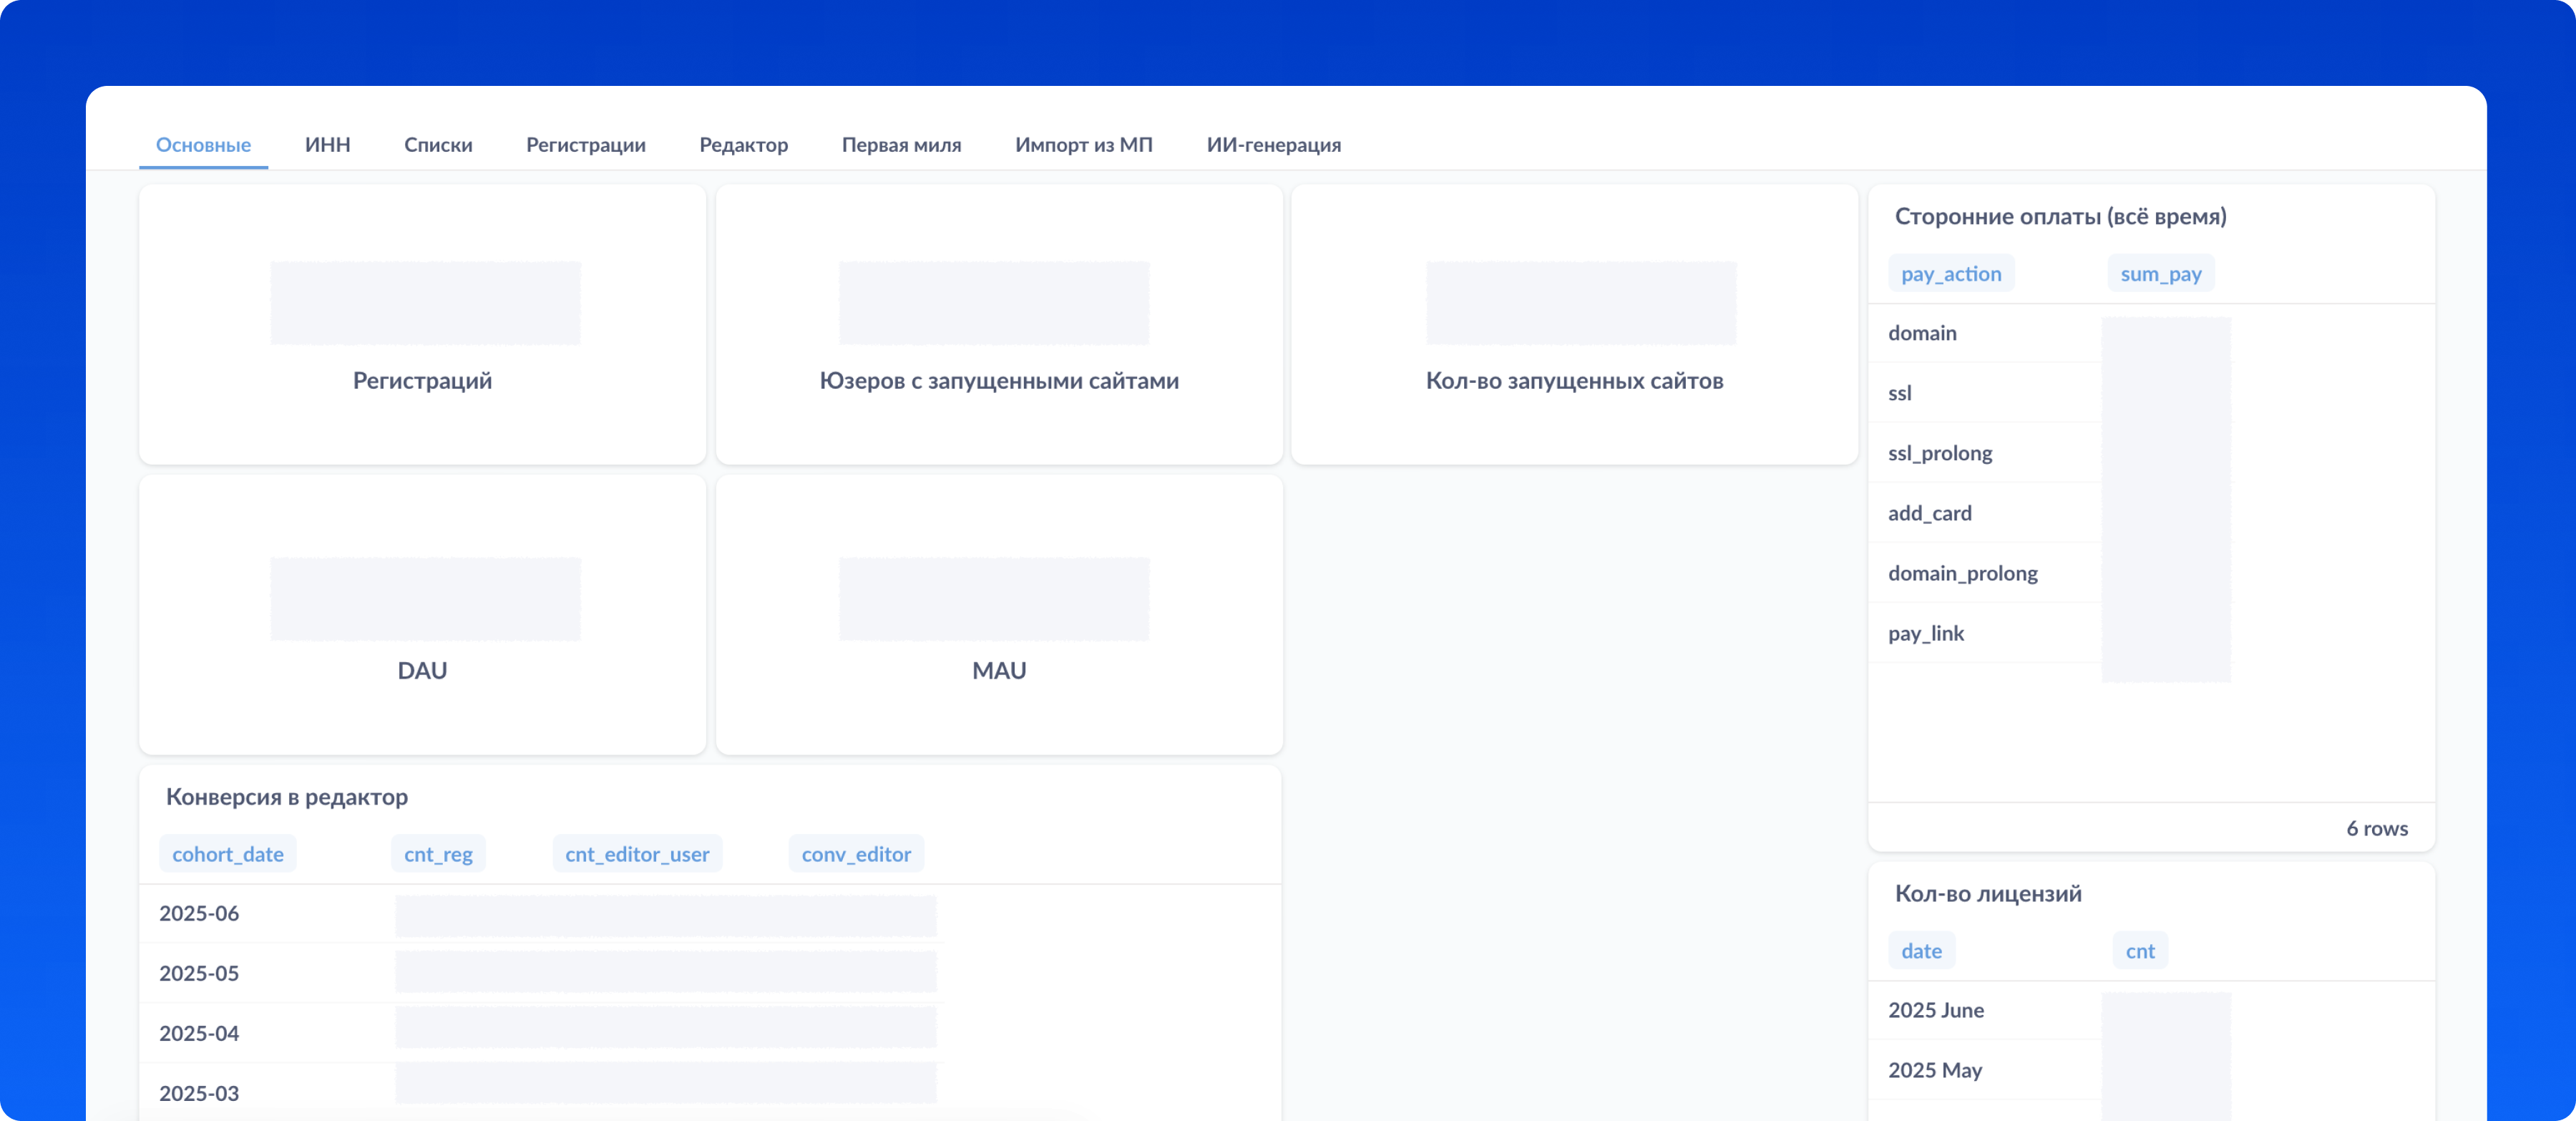Select the Редактор tab
Image resolution: width=2576 pixels, height=1121 pixels.
pyautogui.click(x=743, y=145)
